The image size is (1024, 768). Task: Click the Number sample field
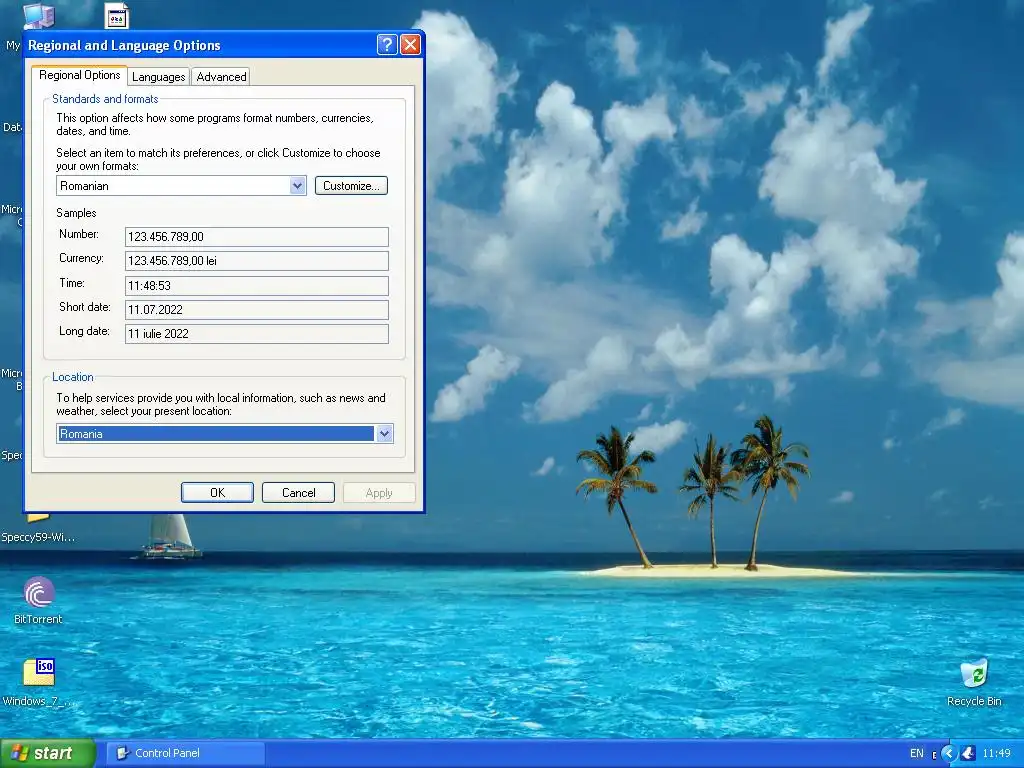[x=257, y=236]
